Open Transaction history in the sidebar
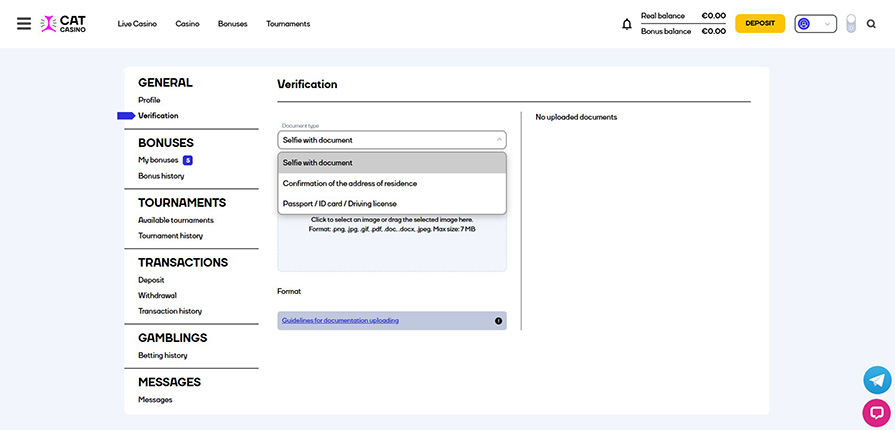The width and height of the screenshot is (895, 430). [170, 311]
